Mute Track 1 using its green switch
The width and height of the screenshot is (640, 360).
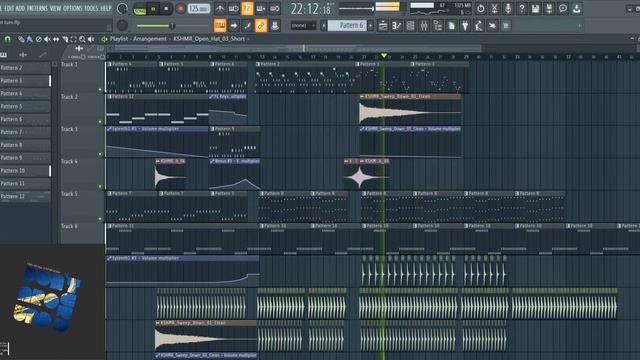tap(100, 89)
